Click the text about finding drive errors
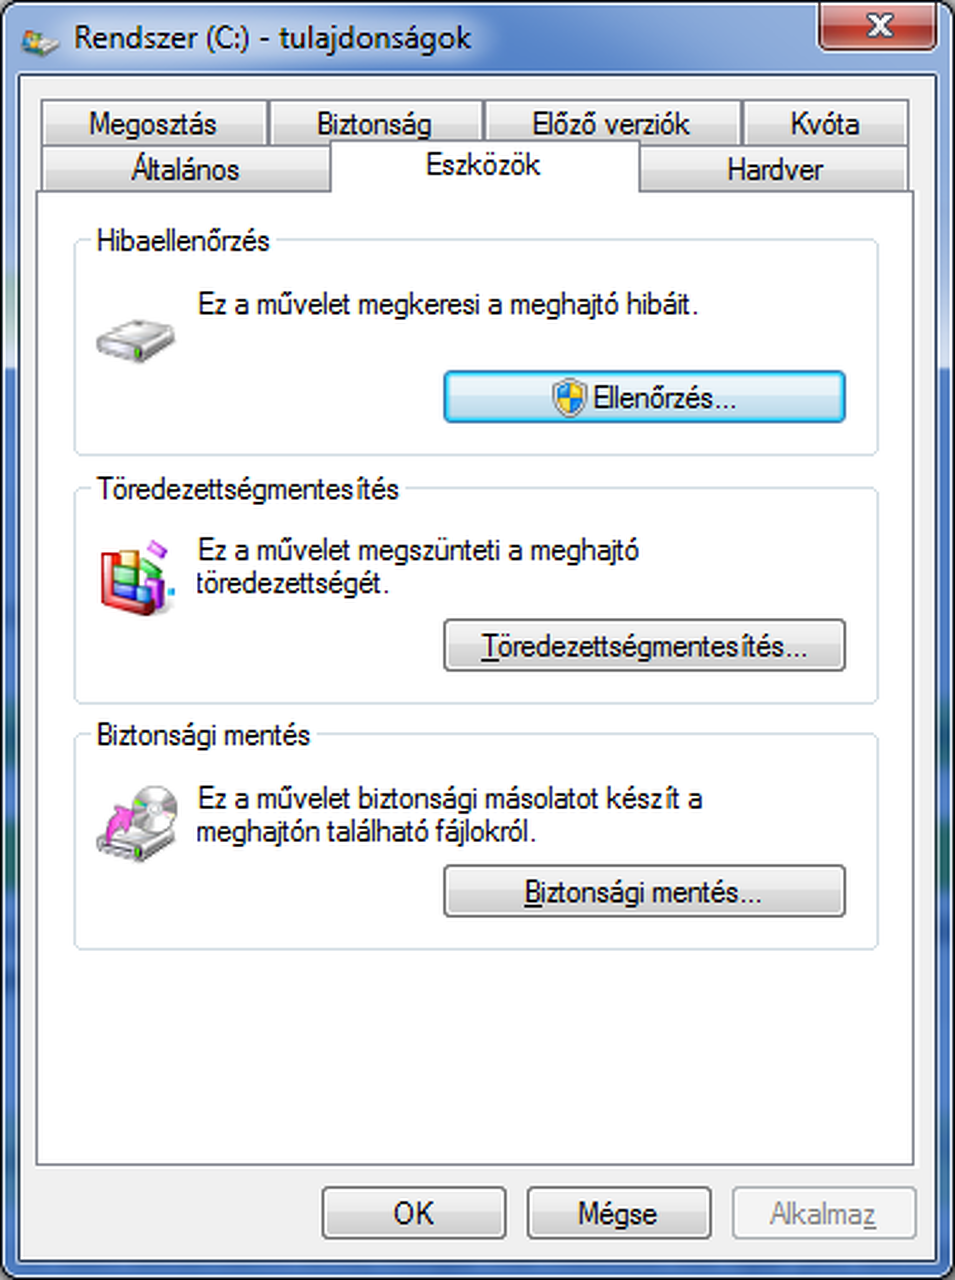The height and width of the screenshot is (1280, 955). (x=447, y=304)
